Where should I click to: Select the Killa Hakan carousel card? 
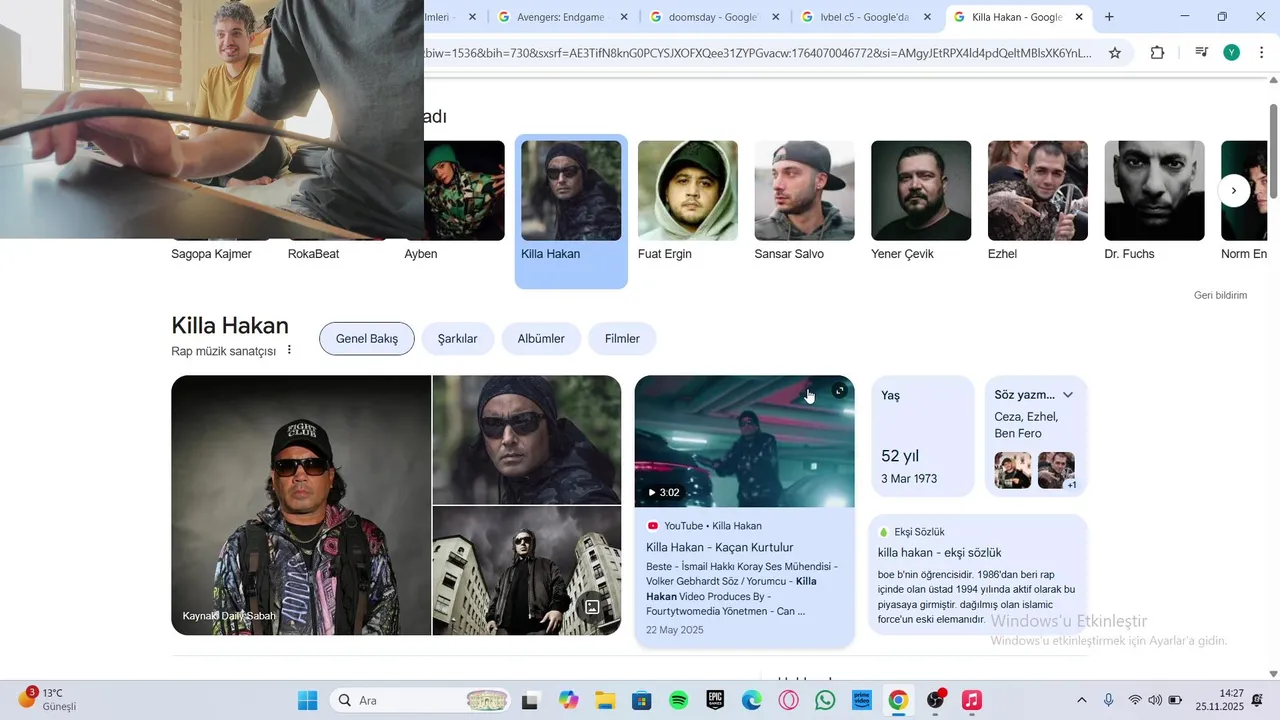click(x=571, y=211)
